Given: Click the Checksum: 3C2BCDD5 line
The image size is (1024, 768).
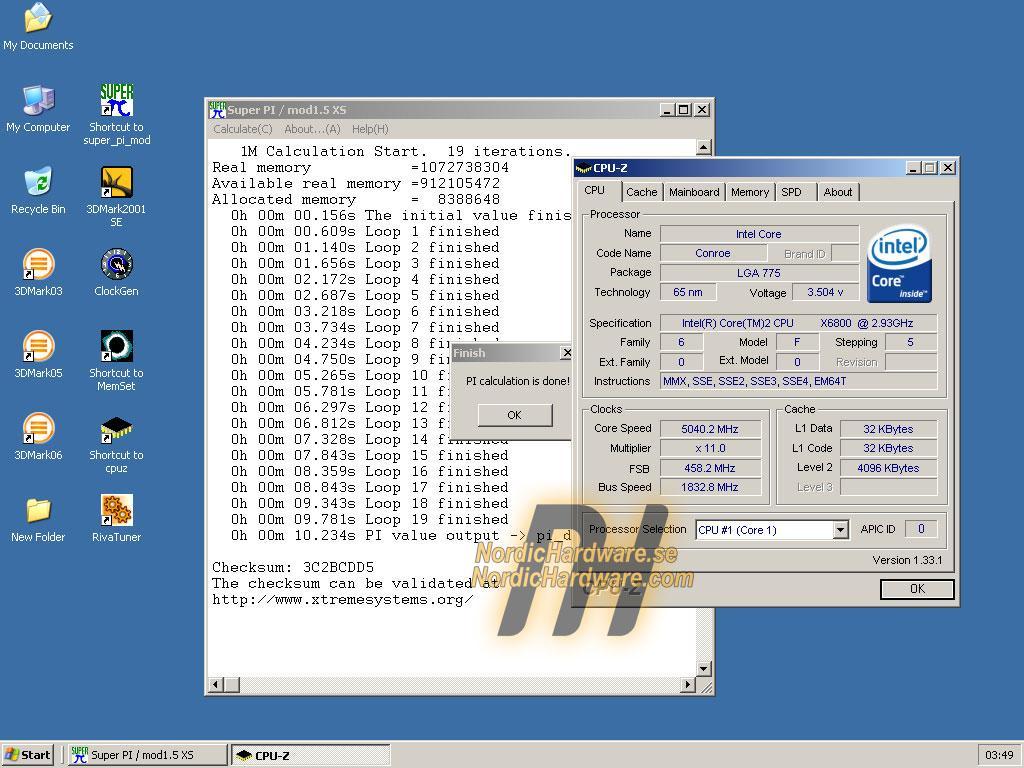Looking at the screenshot, I should pyautogui.click(x=293, y=567).
